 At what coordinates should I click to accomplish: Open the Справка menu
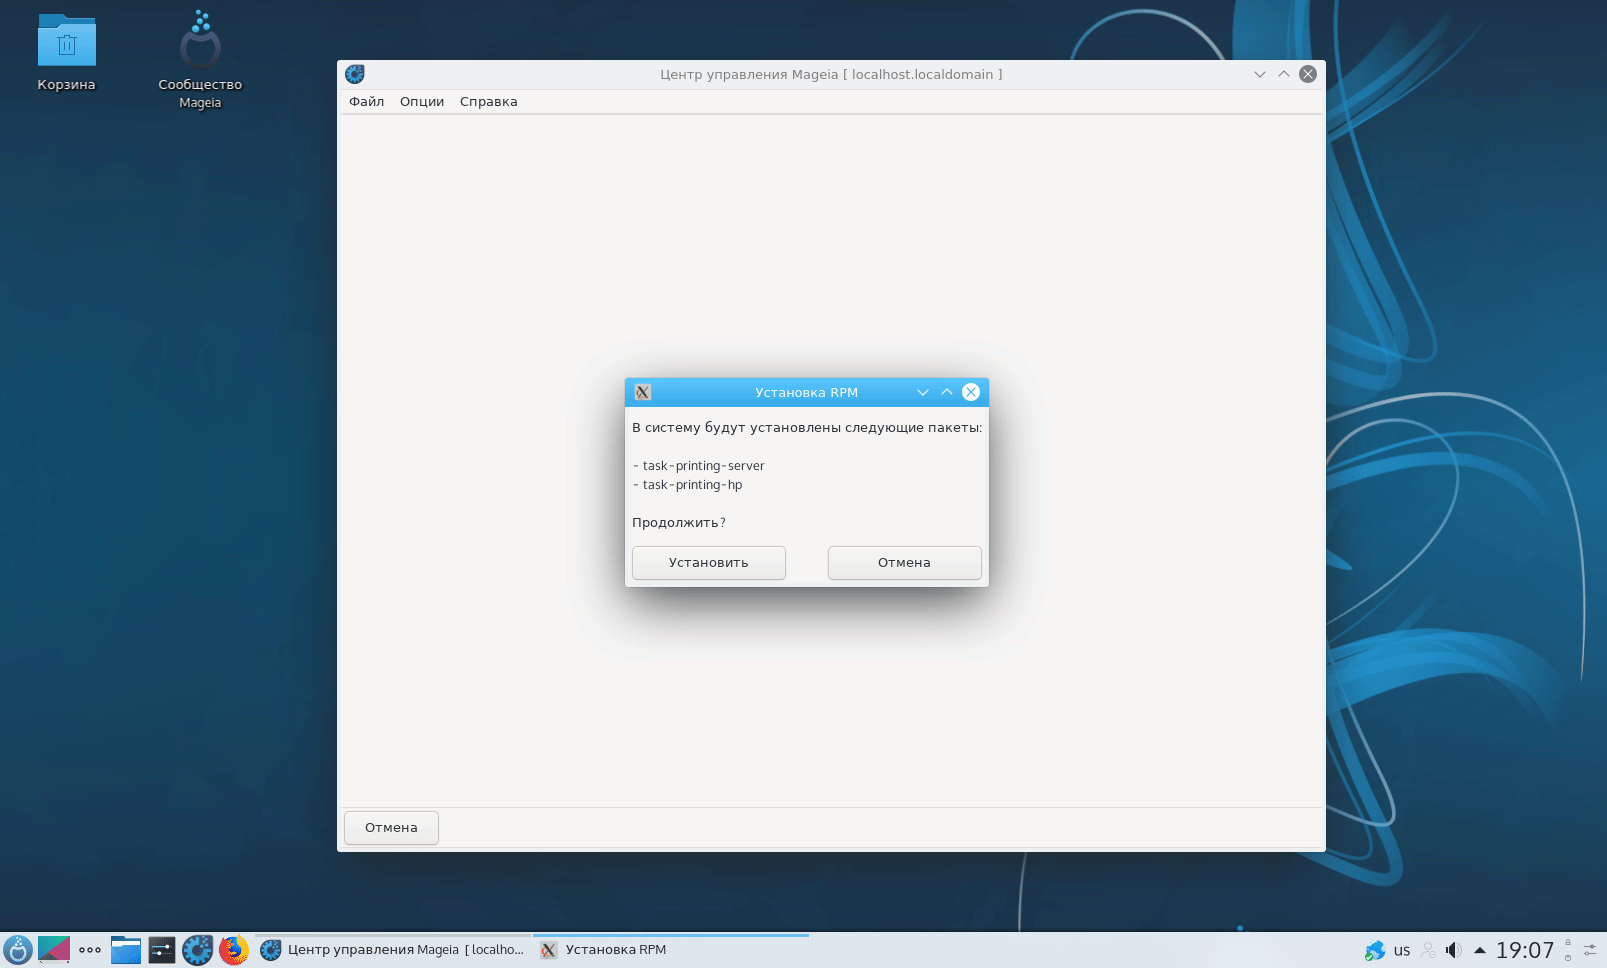tap(489, 102)
